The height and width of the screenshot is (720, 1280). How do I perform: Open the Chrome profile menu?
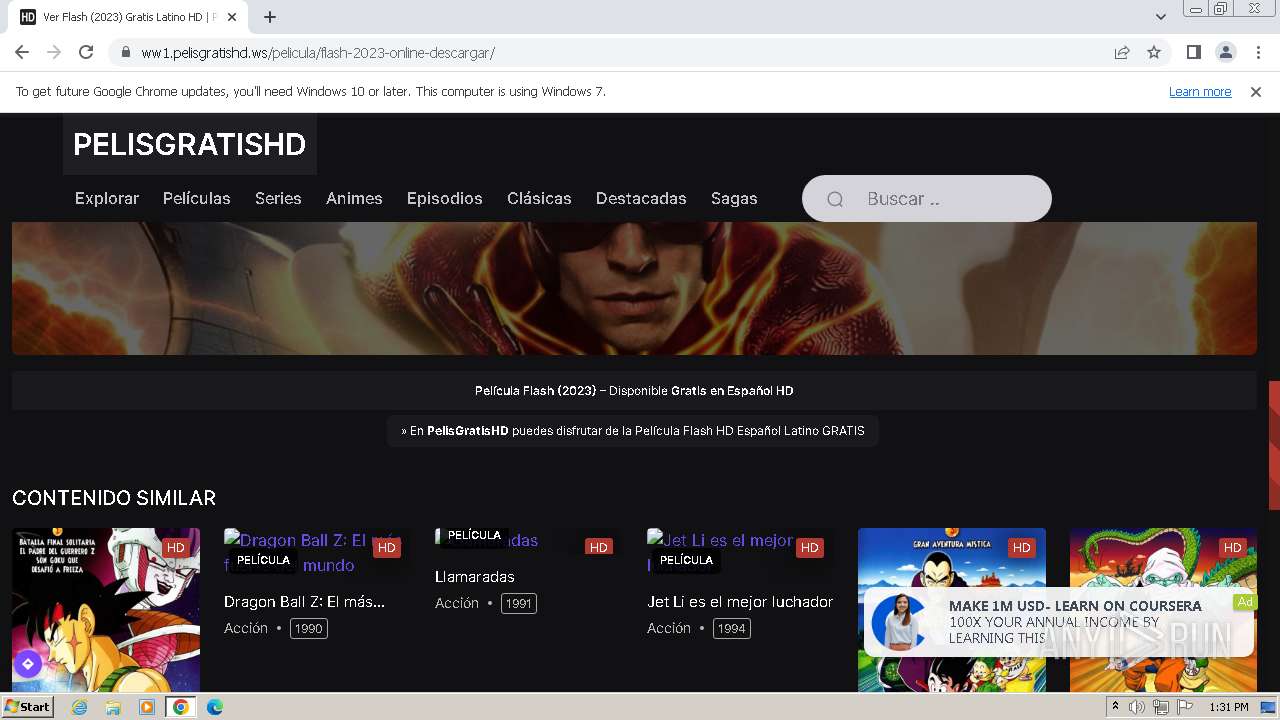(1225, 52)
